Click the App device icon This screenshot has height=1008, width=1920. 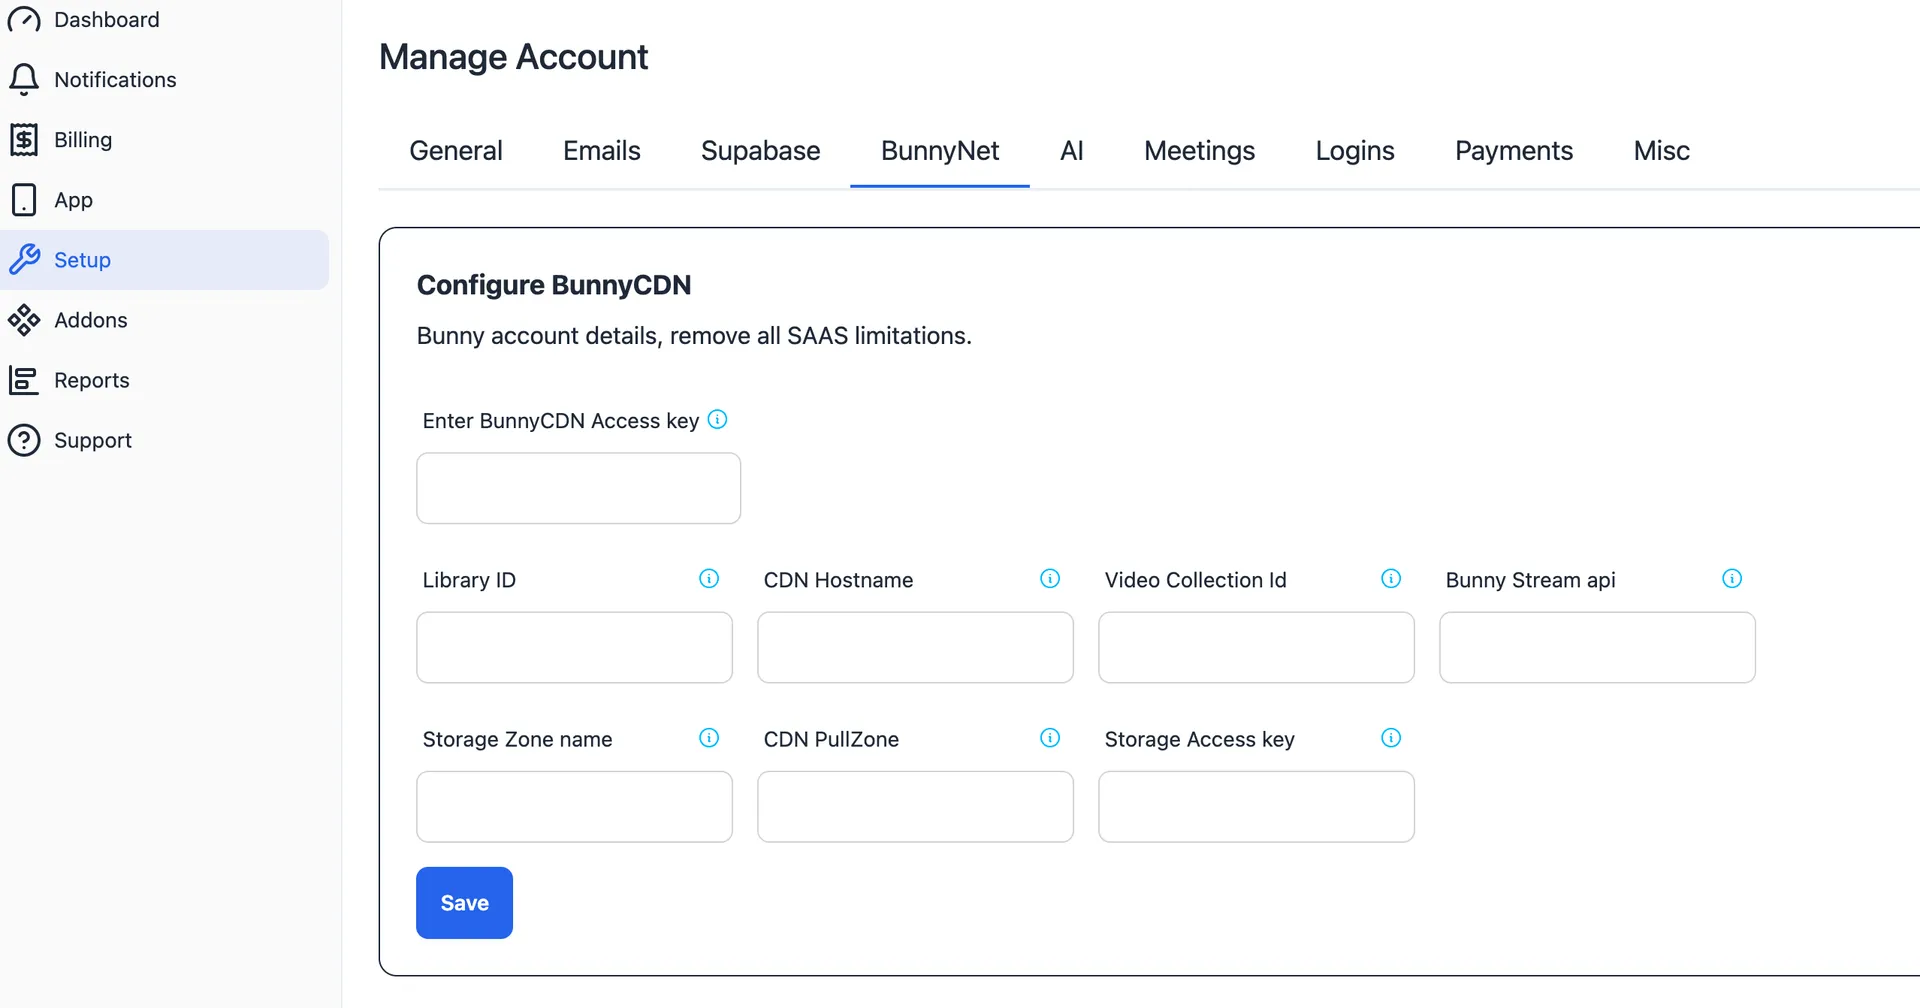24,200
